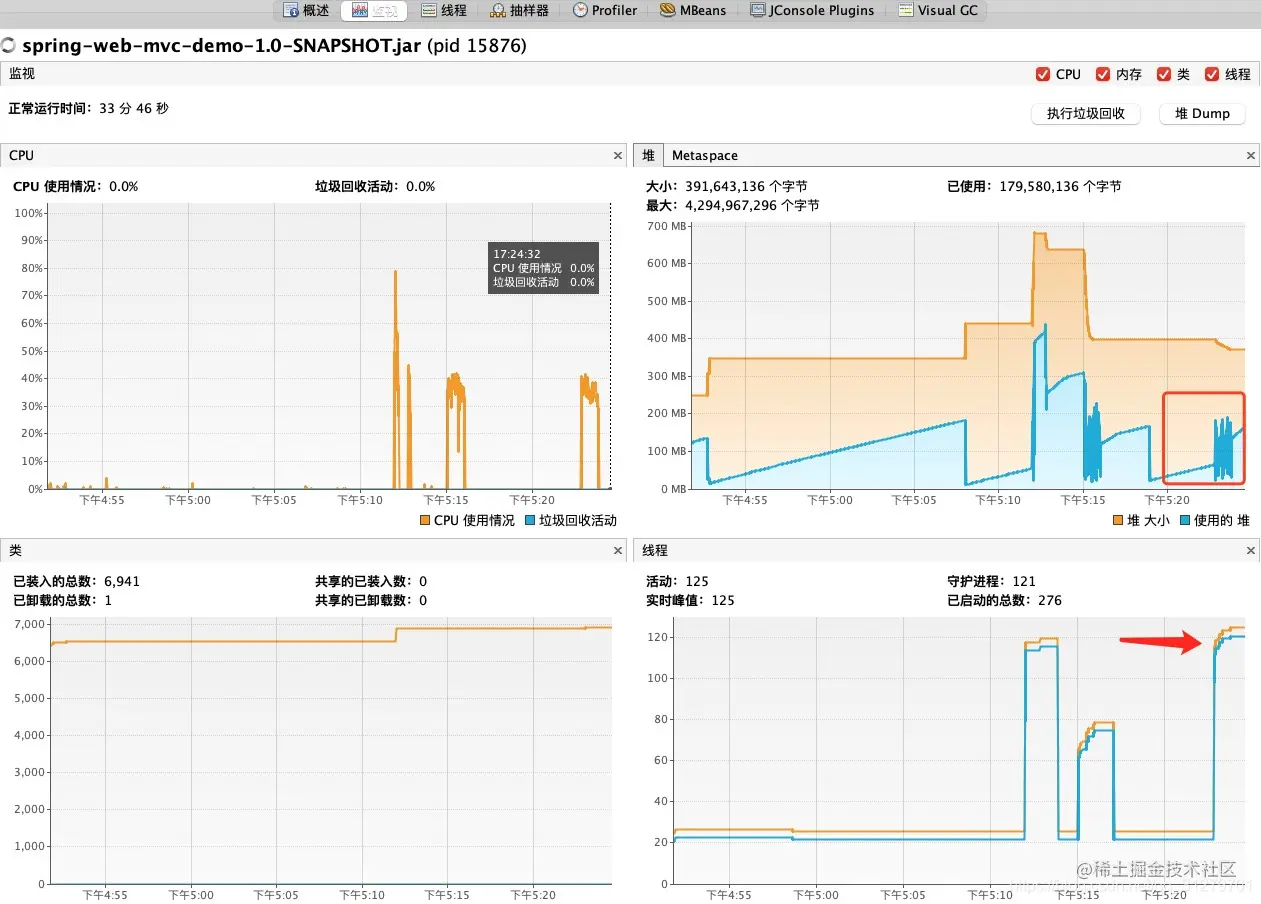Click the CPU 使用情况 legend swatch

tap(425, 520)
